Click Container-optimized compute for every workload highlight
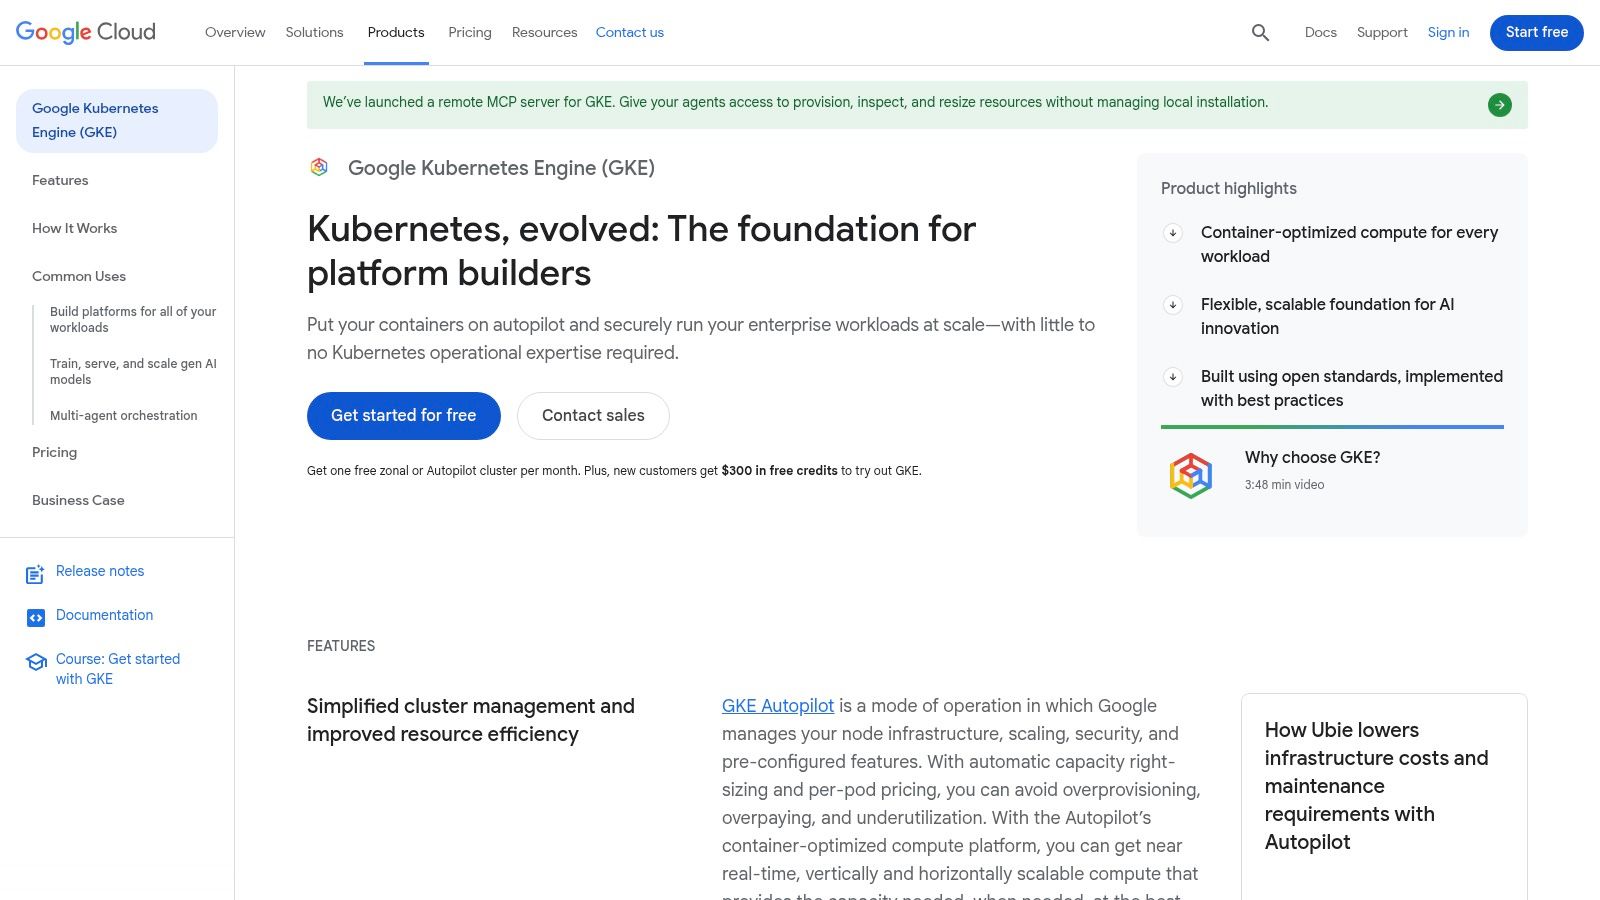 coord(1349,244)
